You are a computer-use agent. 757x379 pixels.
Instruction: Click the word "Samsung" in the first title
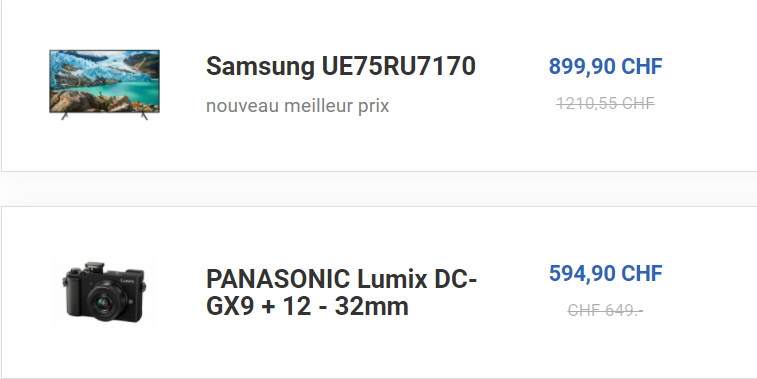(x=260, y=67)
